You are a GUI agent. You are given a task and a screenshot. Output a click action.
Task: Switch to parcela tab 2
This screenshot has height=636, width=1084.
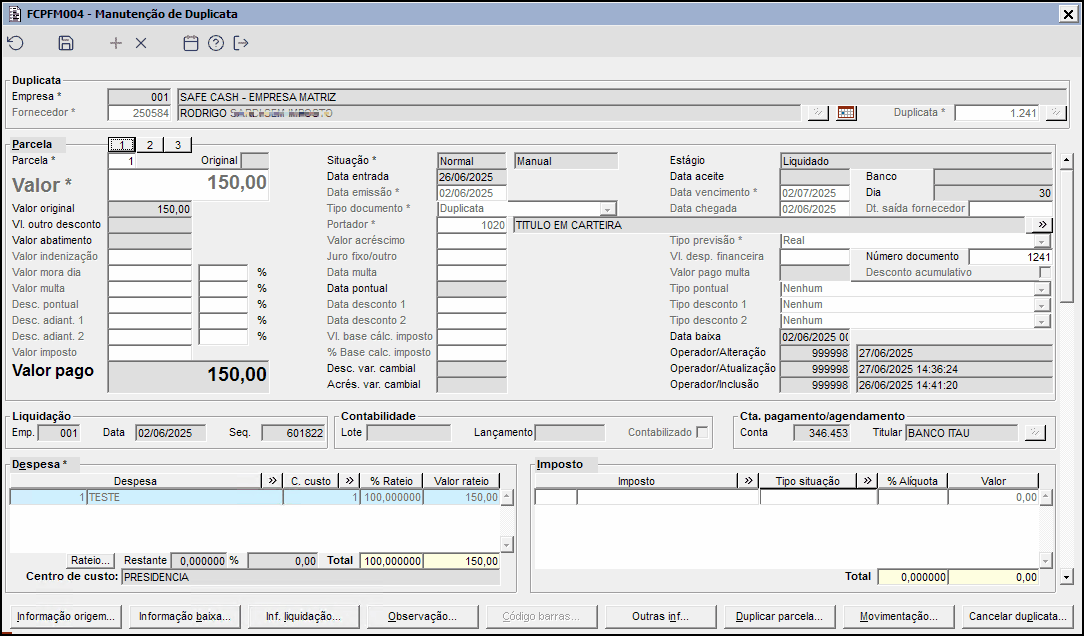pos(150,145)
